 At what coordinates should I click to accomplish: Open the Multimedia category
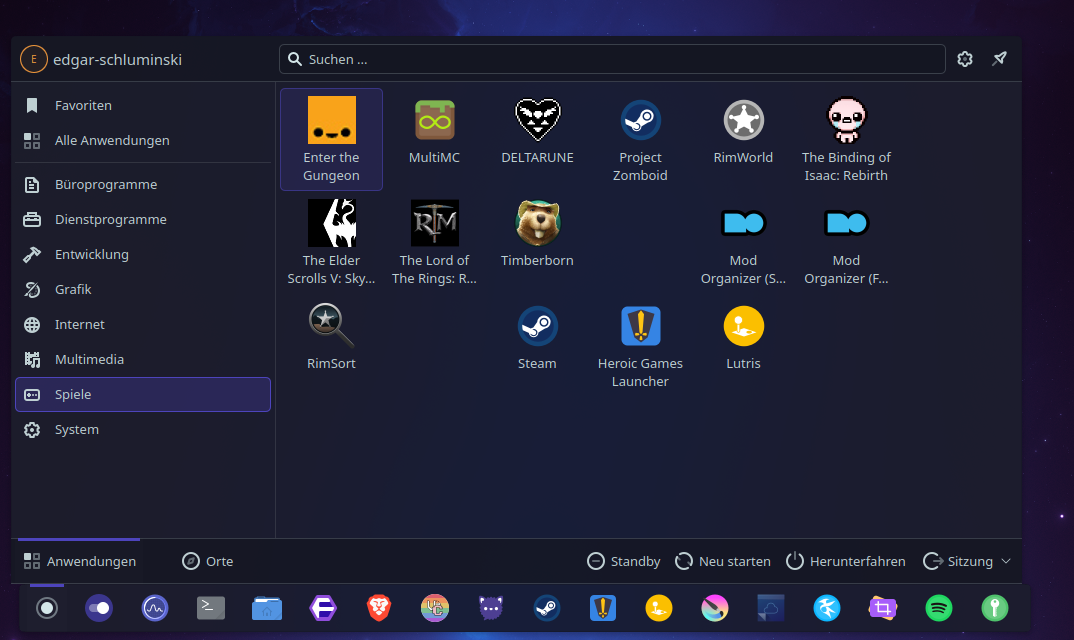click(143, 359)
